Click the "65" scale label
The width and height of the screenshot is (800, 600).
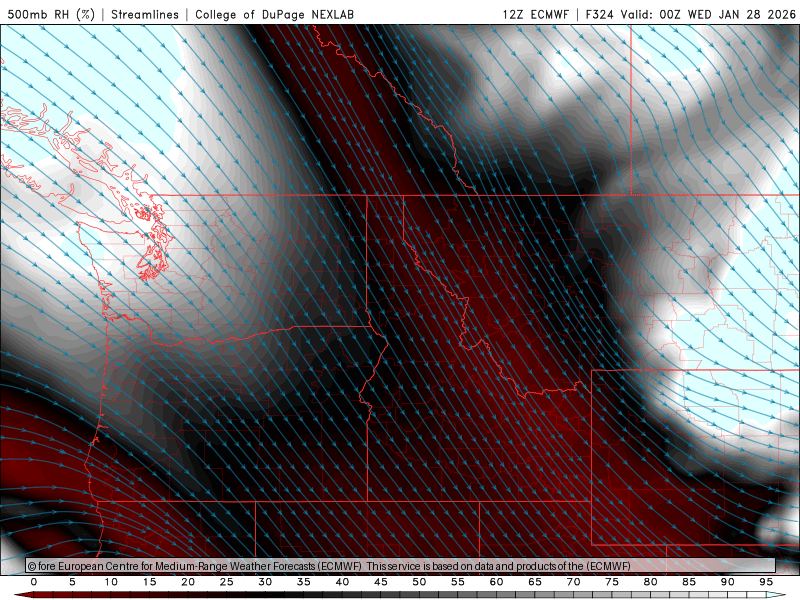[535, 582]
